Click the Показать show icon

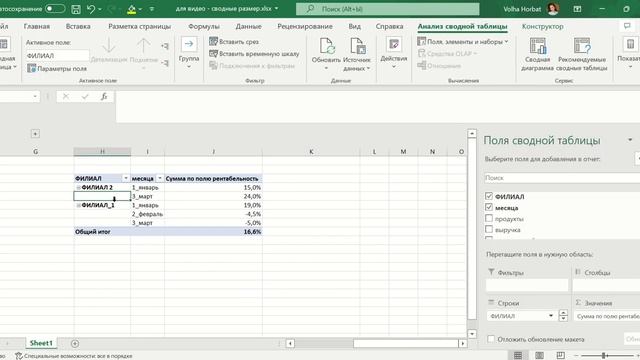pyautogui.click(x=630, y=44)
